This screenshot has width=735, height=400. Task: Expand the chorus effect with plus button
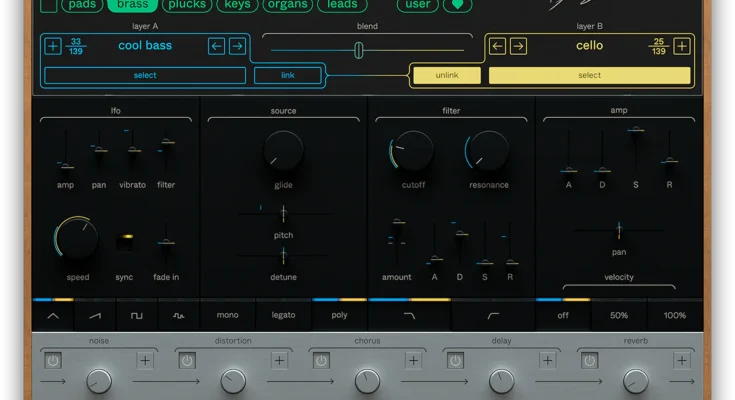pos(413,360)
